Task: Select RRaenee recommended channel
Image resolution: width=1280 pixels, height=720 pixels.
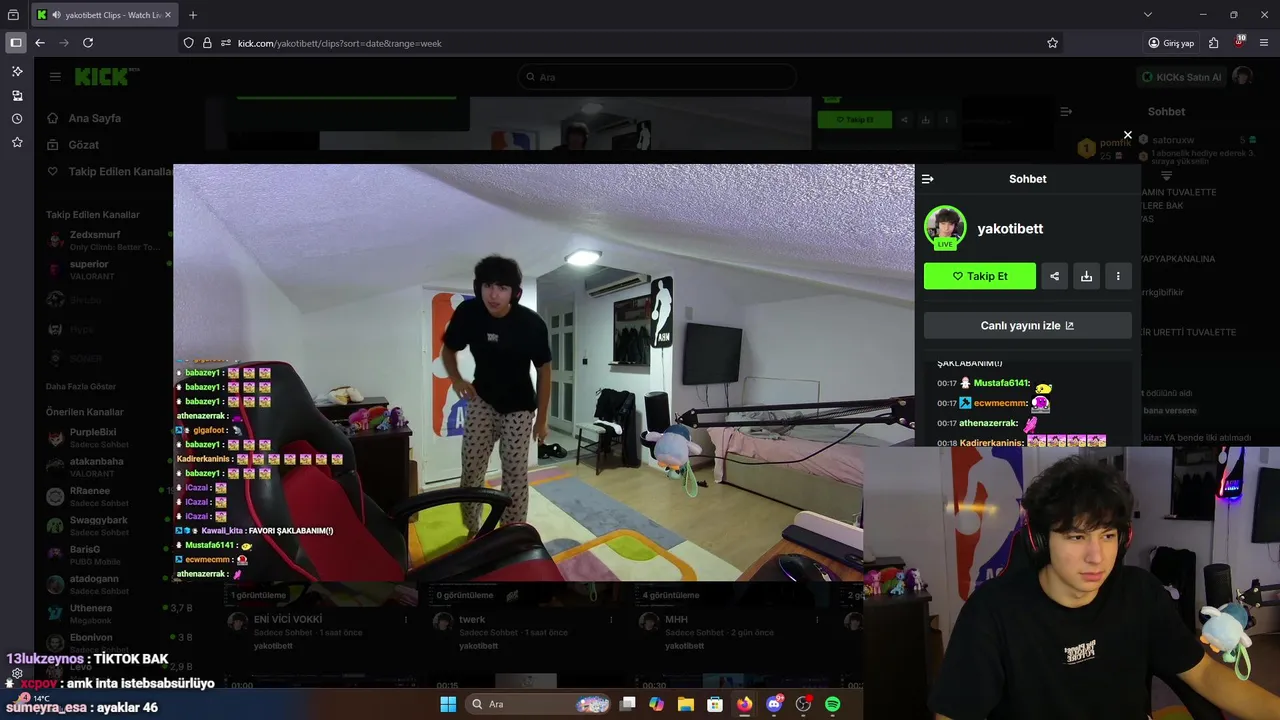Action: pos(107,496)
